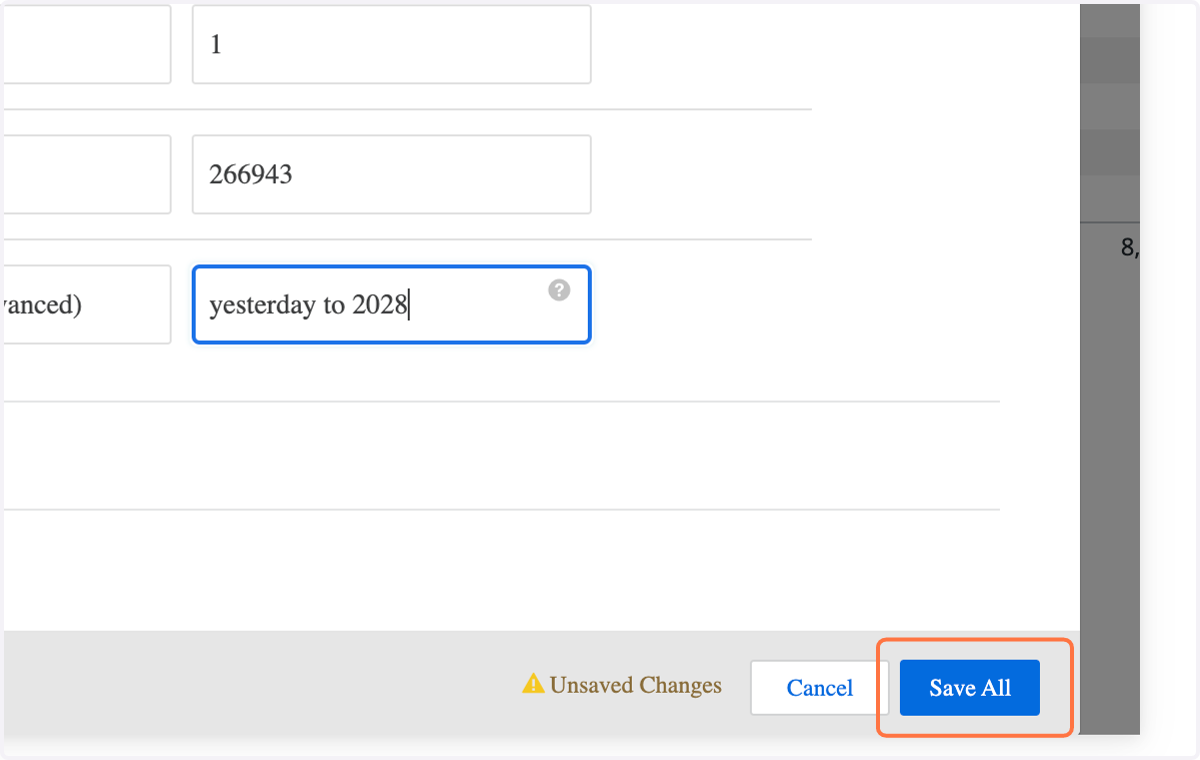Click the Cancel button
The width and height of the screenshot is (1200, 760).
pyautogui.click(x=819, y=688)
